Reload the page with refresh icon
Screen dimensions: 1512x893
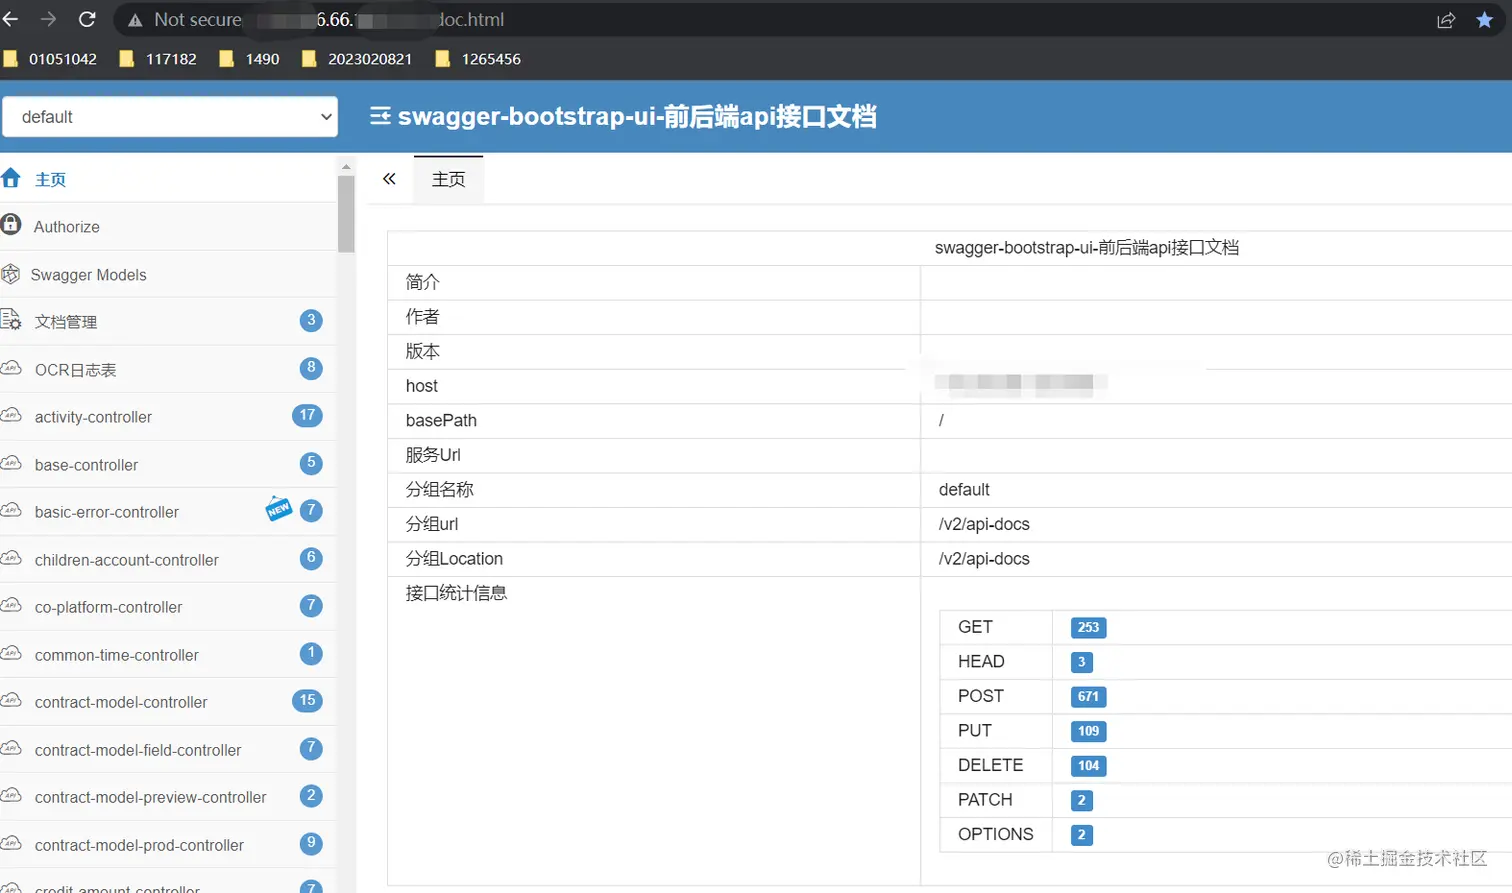87,19
